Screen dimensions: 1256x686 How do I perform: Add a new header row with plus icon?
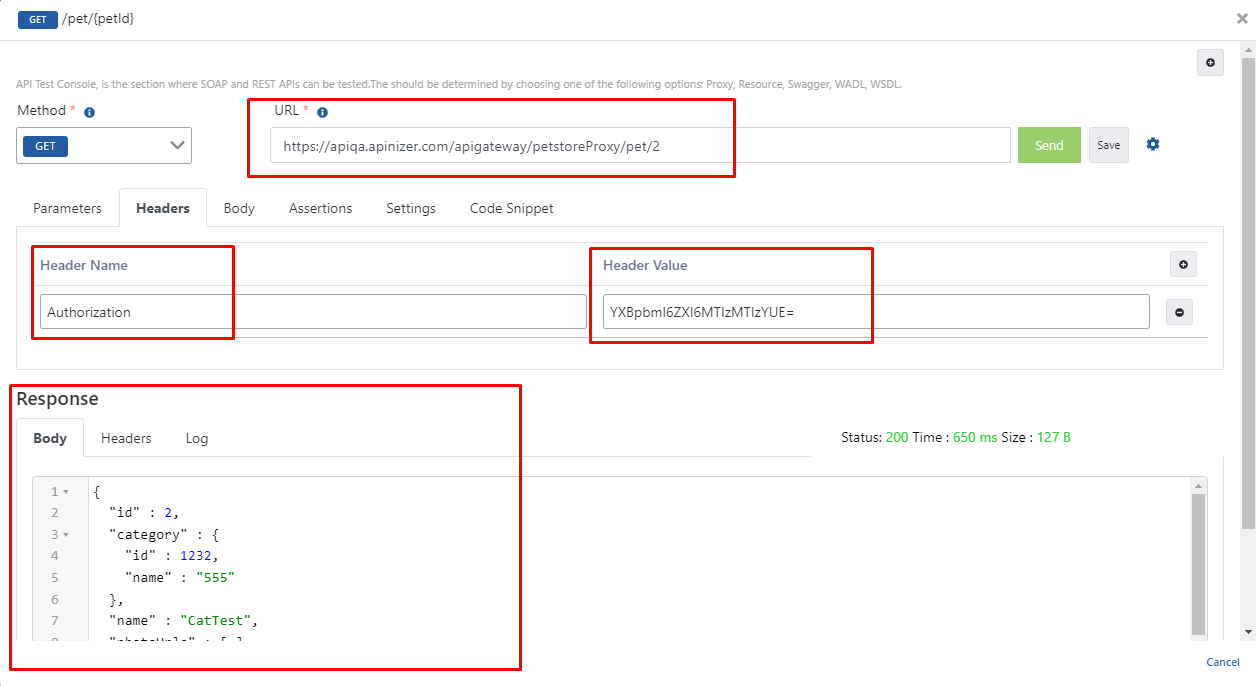[1183, 265]
